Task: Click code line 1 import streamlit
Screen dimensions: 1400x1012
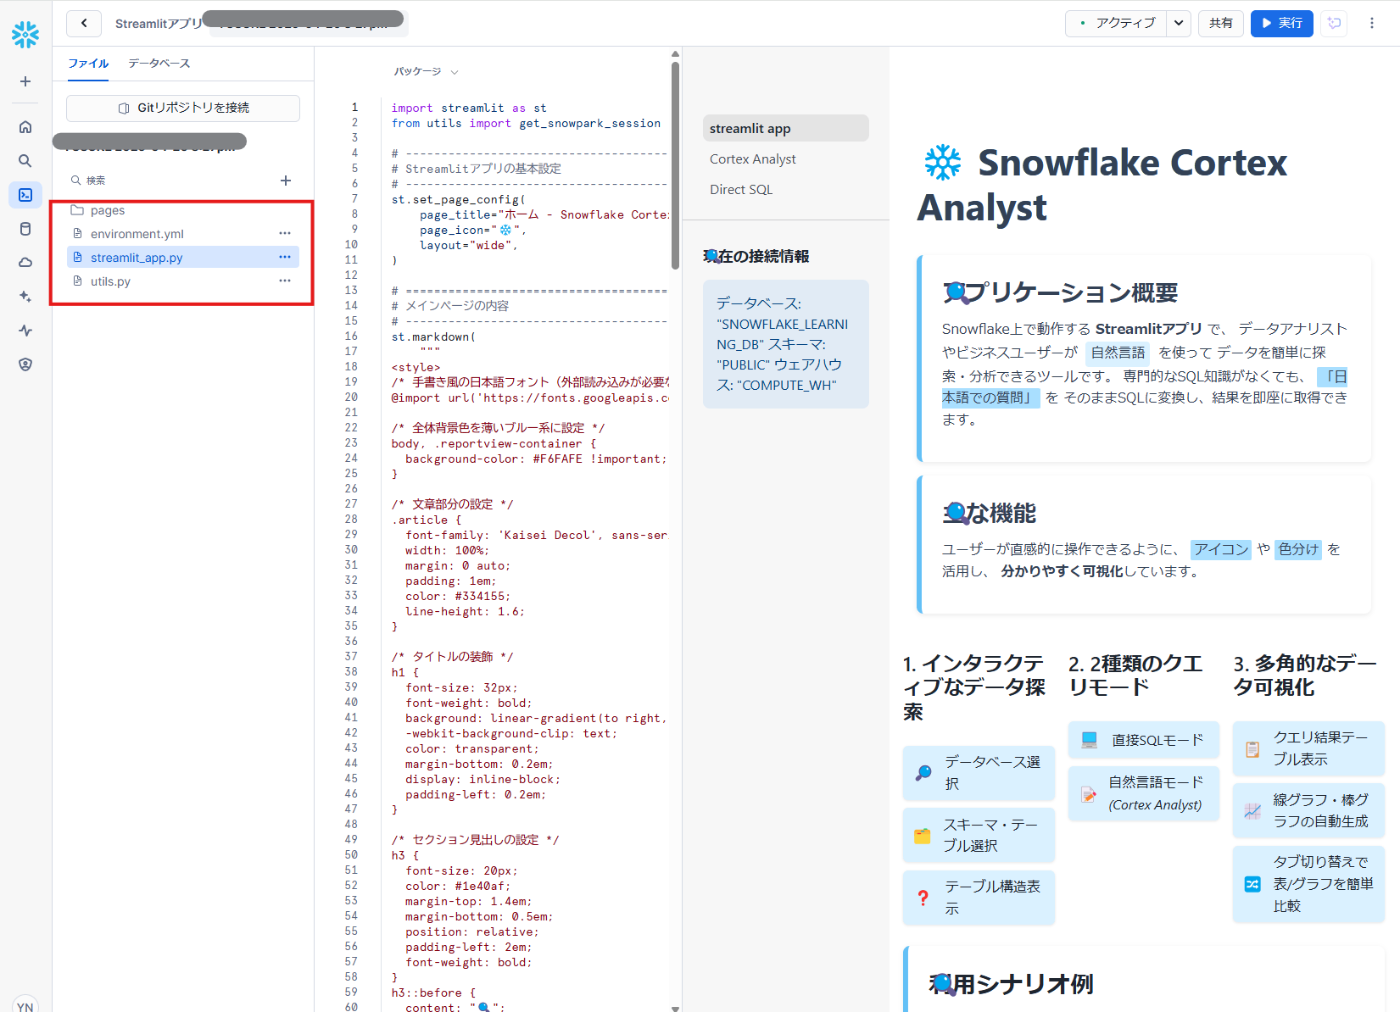Action: (x=469, y=108)
